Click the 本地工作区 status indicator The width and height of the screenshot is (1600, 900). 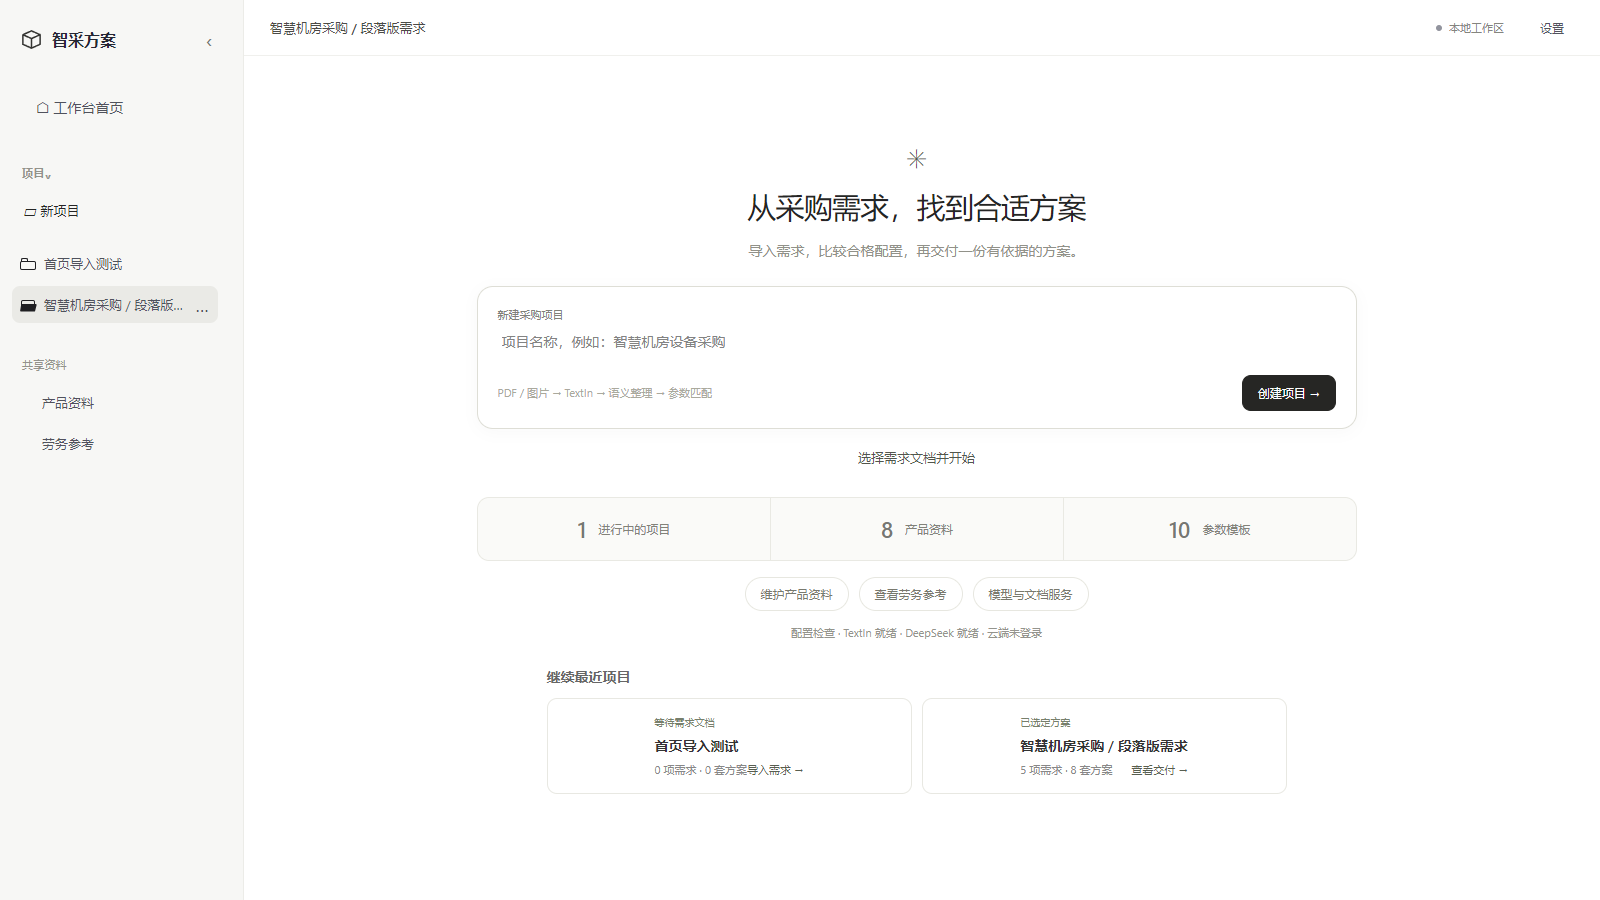point(1470,28)
